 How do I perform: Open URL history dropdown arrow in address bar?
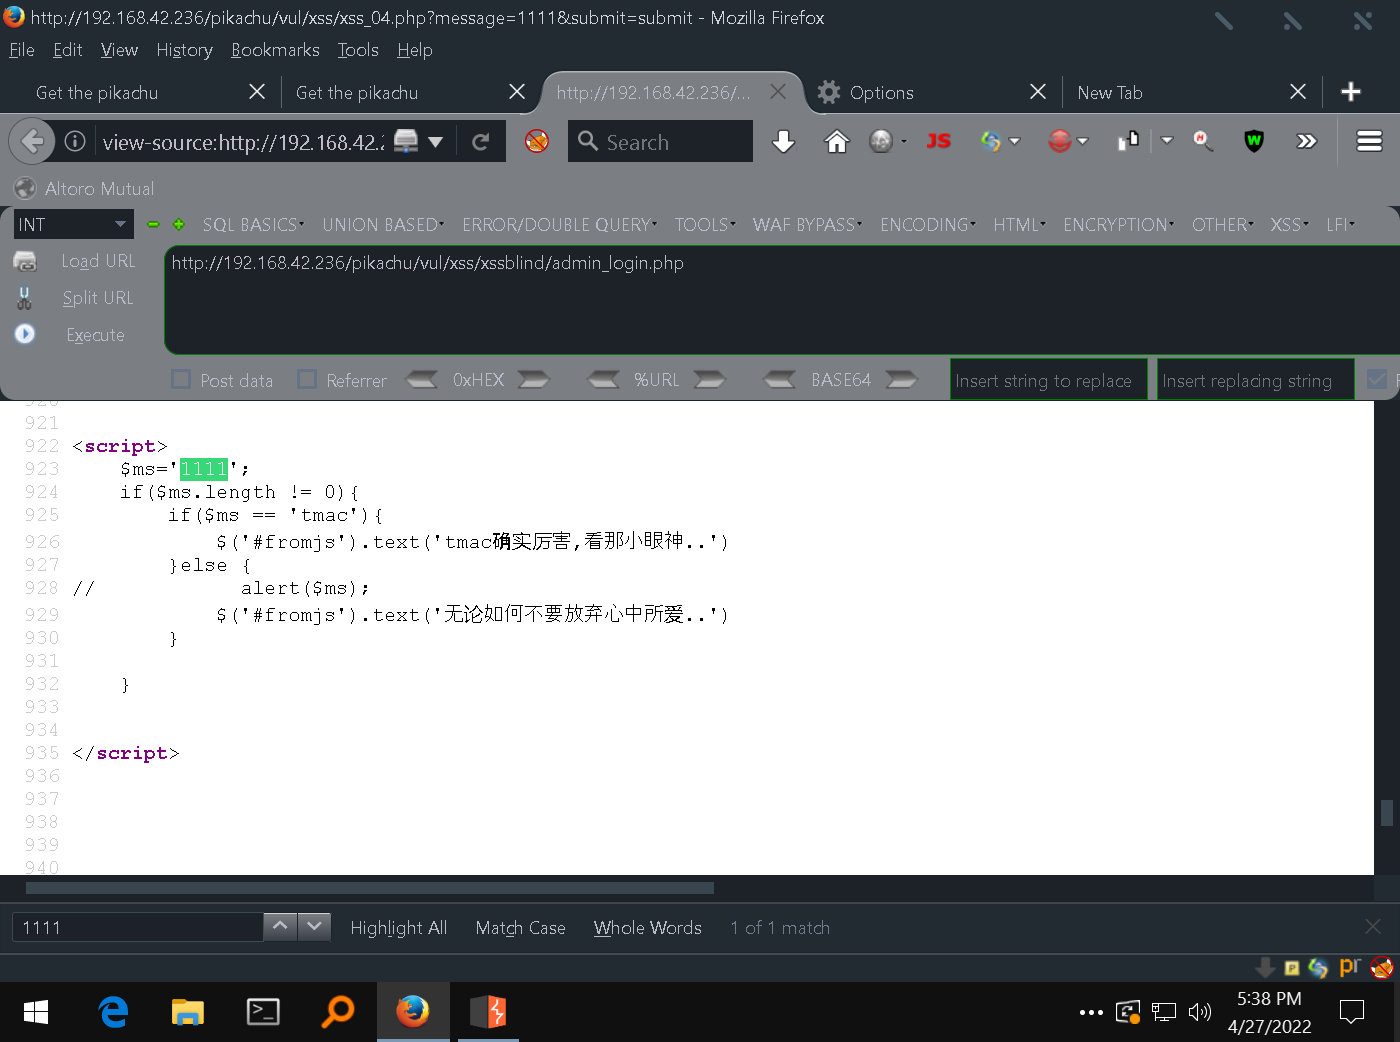(435, 142)
